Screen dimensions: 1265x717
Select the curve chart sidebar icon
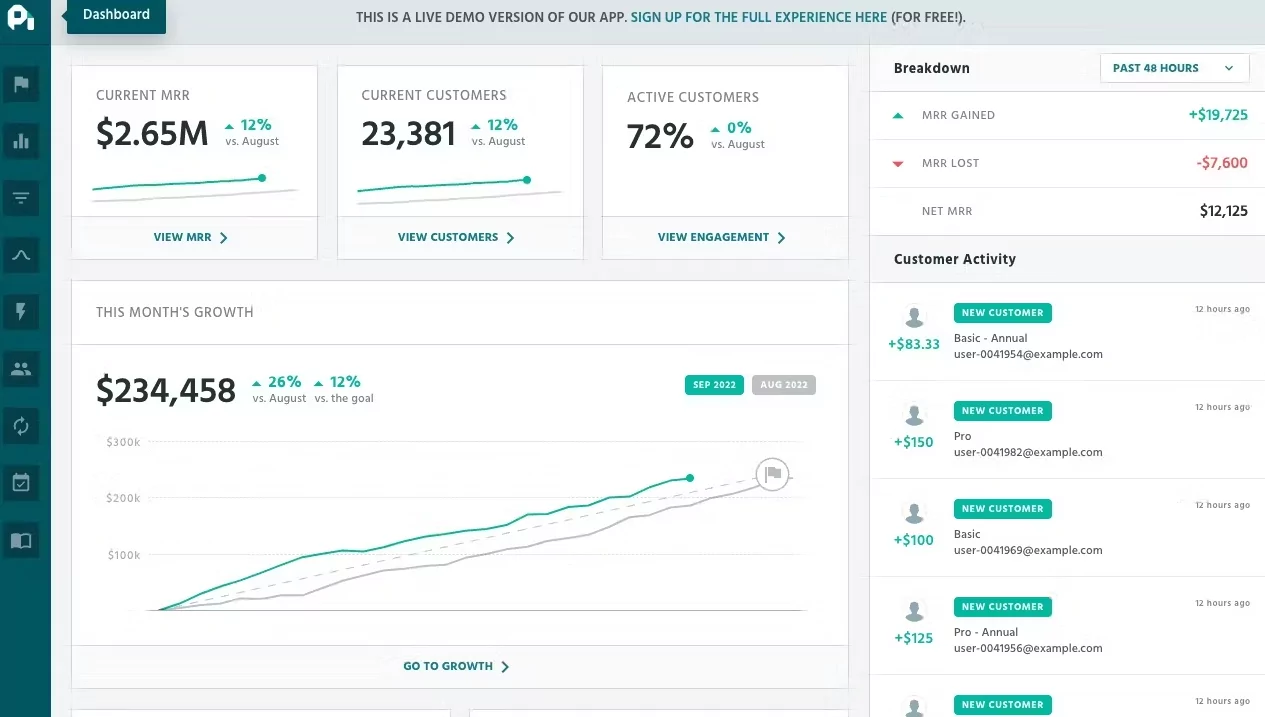[x=21, y=255]
